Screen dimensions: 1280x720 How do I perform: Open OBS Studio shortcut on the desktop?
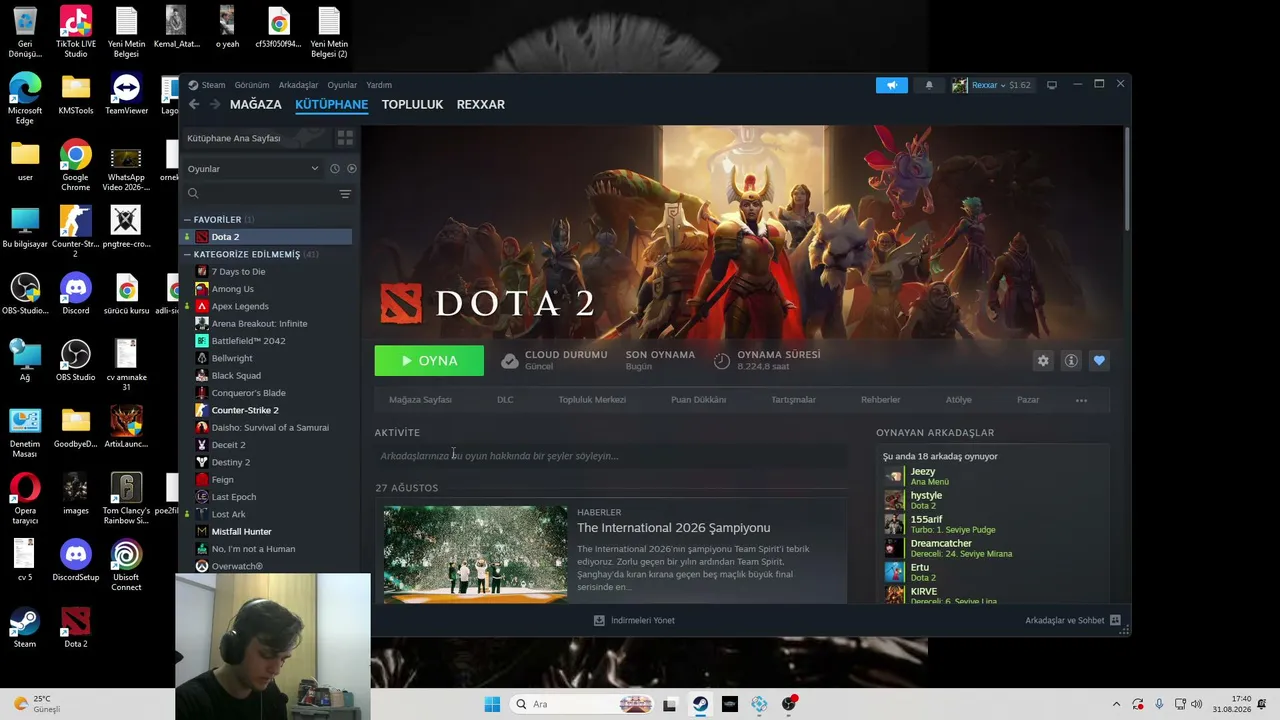pyautogui.click(x=75, y=361)
